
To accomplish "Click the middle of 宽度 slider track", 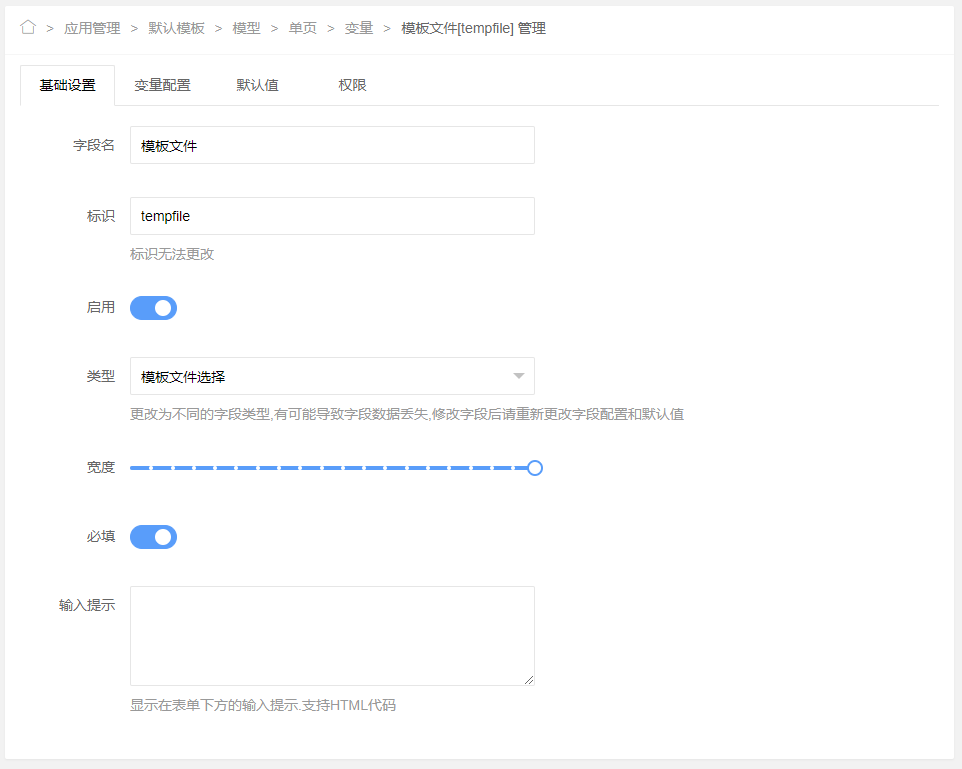I will [x=332, y=468].
